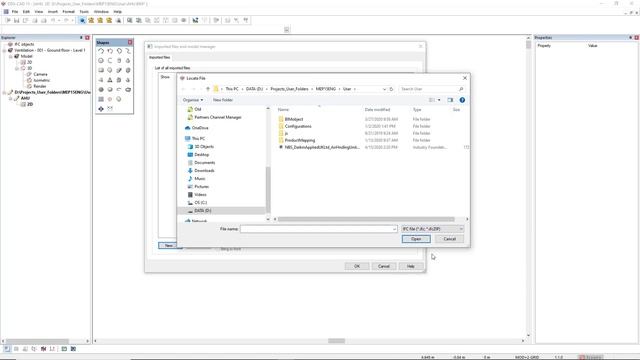Screen dimensions: 640x360
Task: Open Documents in navigation pane
Action: [204, 162]
